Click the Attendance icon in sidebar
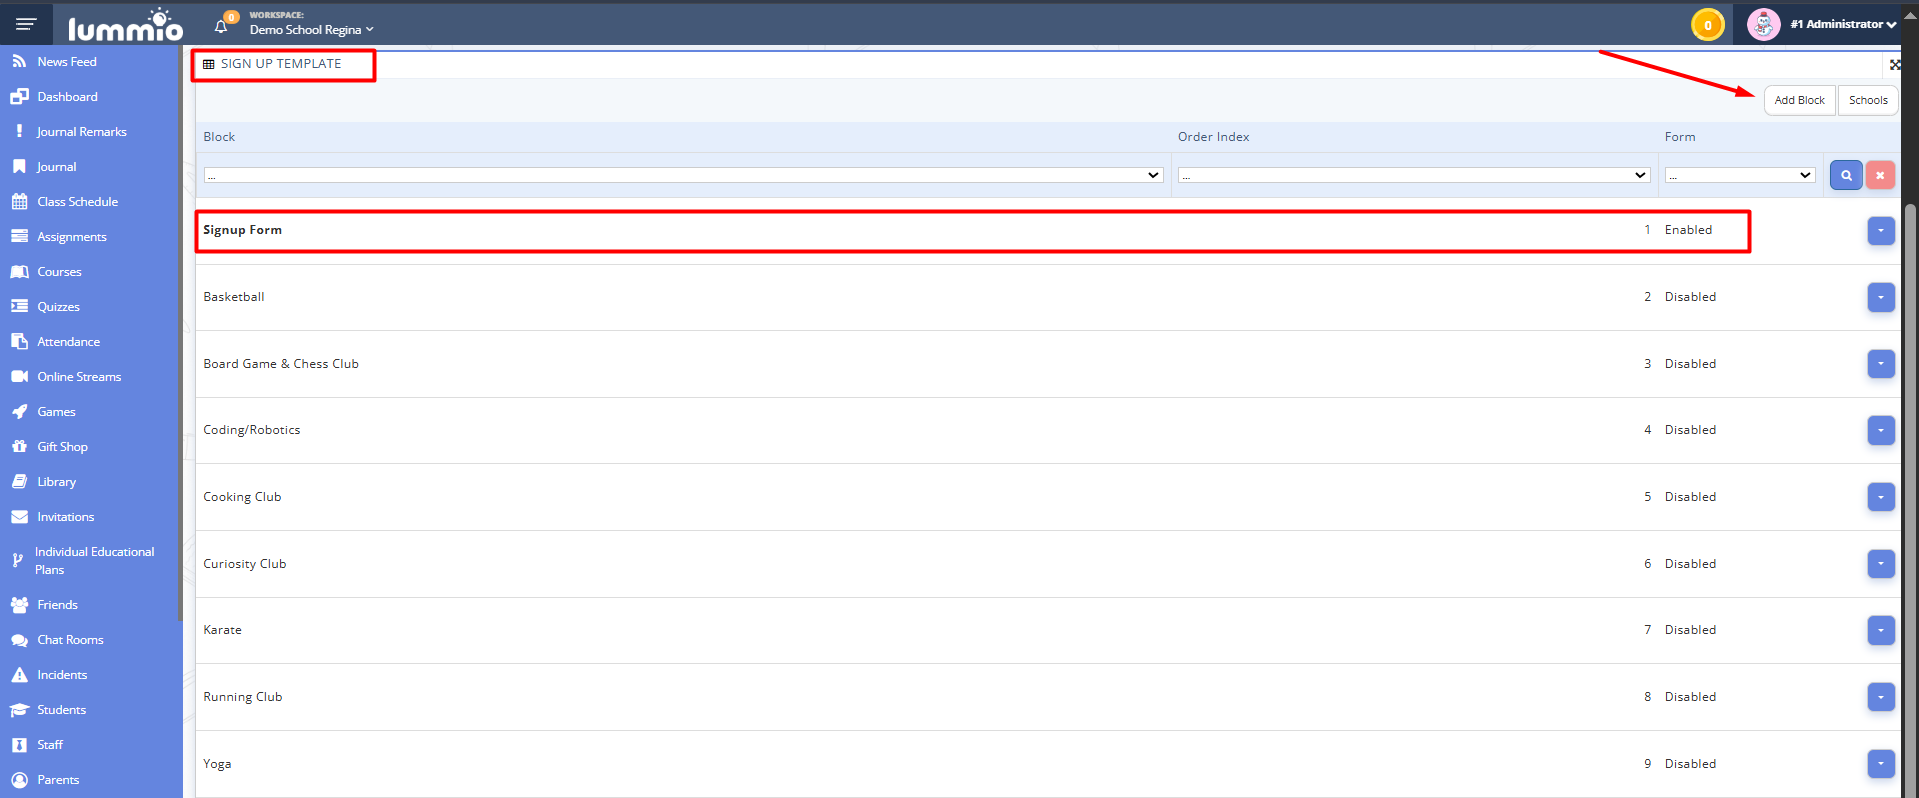 point(19,342)
